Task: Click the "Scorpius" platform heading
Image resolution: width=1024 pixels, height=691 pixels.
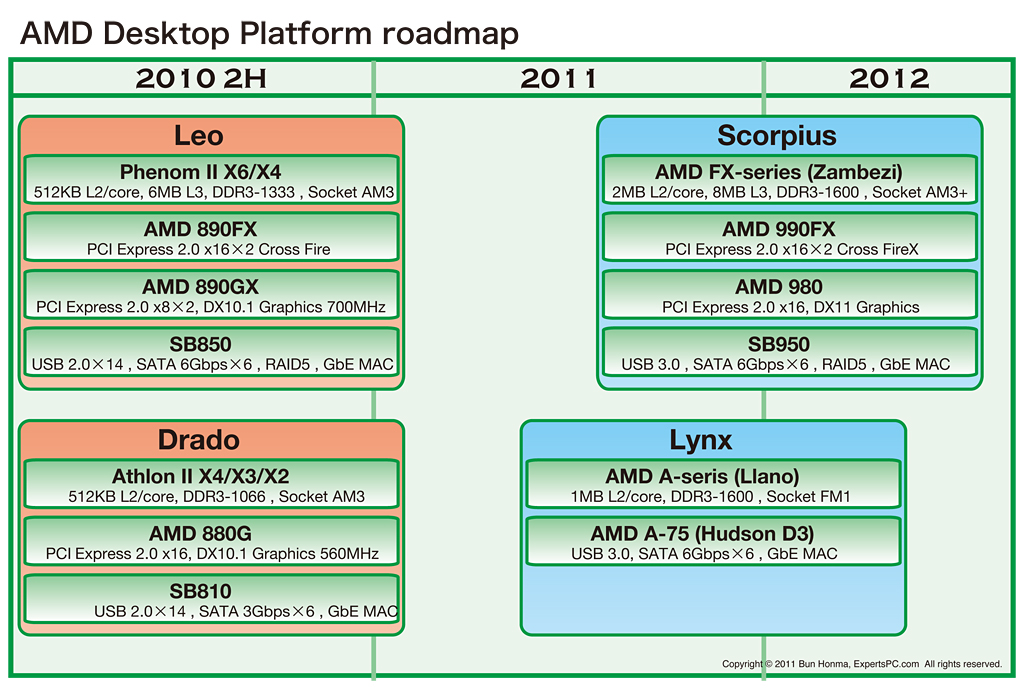Action: 776,136
